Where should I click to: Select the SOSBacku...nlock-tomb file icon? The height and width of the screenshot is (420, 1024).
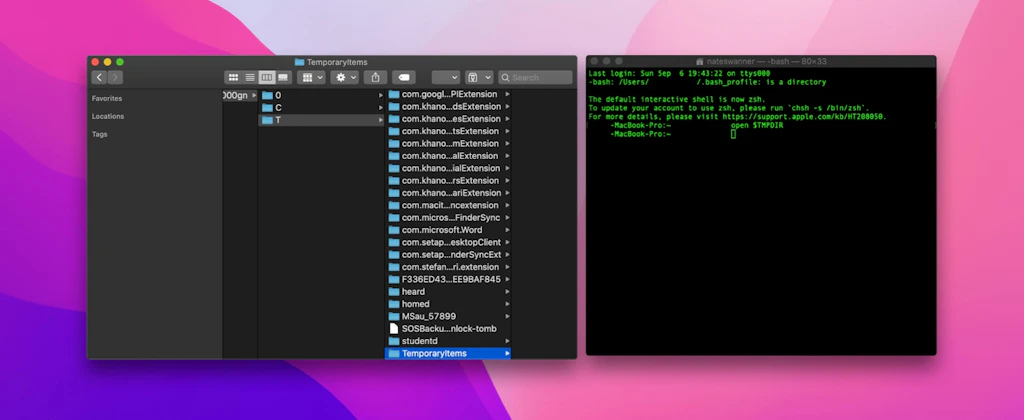coord(394,329)
